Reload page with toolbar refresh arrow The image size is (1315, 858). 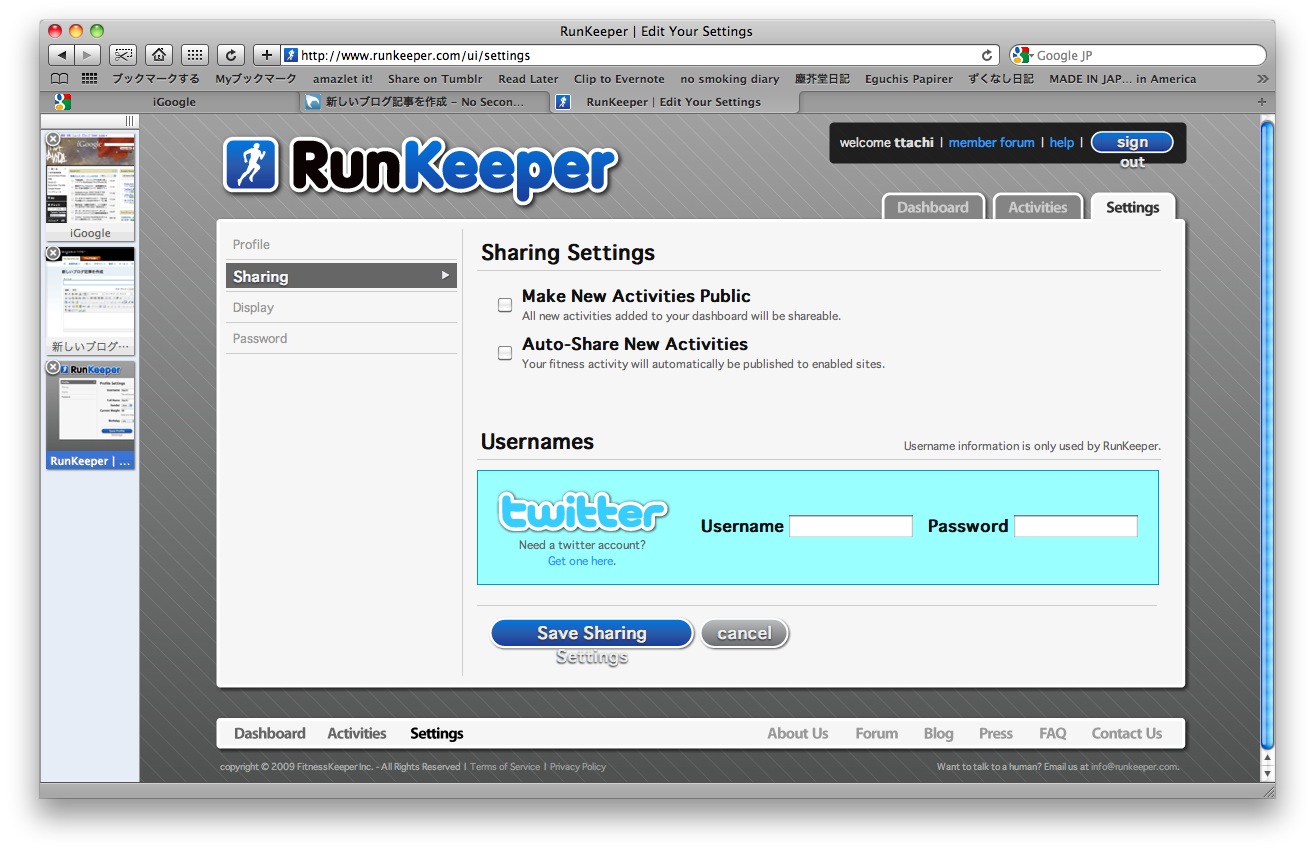(x=231, y=55)
